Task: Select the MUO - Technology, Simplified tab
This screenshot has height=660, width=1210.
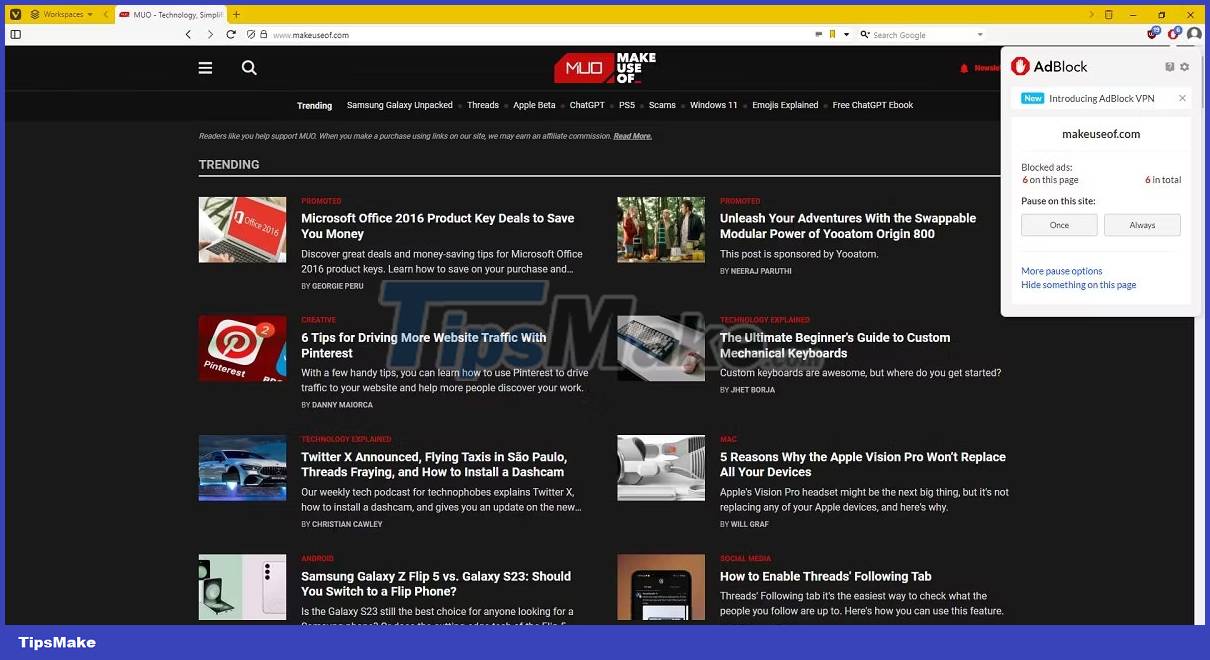Action: (170, 15)
